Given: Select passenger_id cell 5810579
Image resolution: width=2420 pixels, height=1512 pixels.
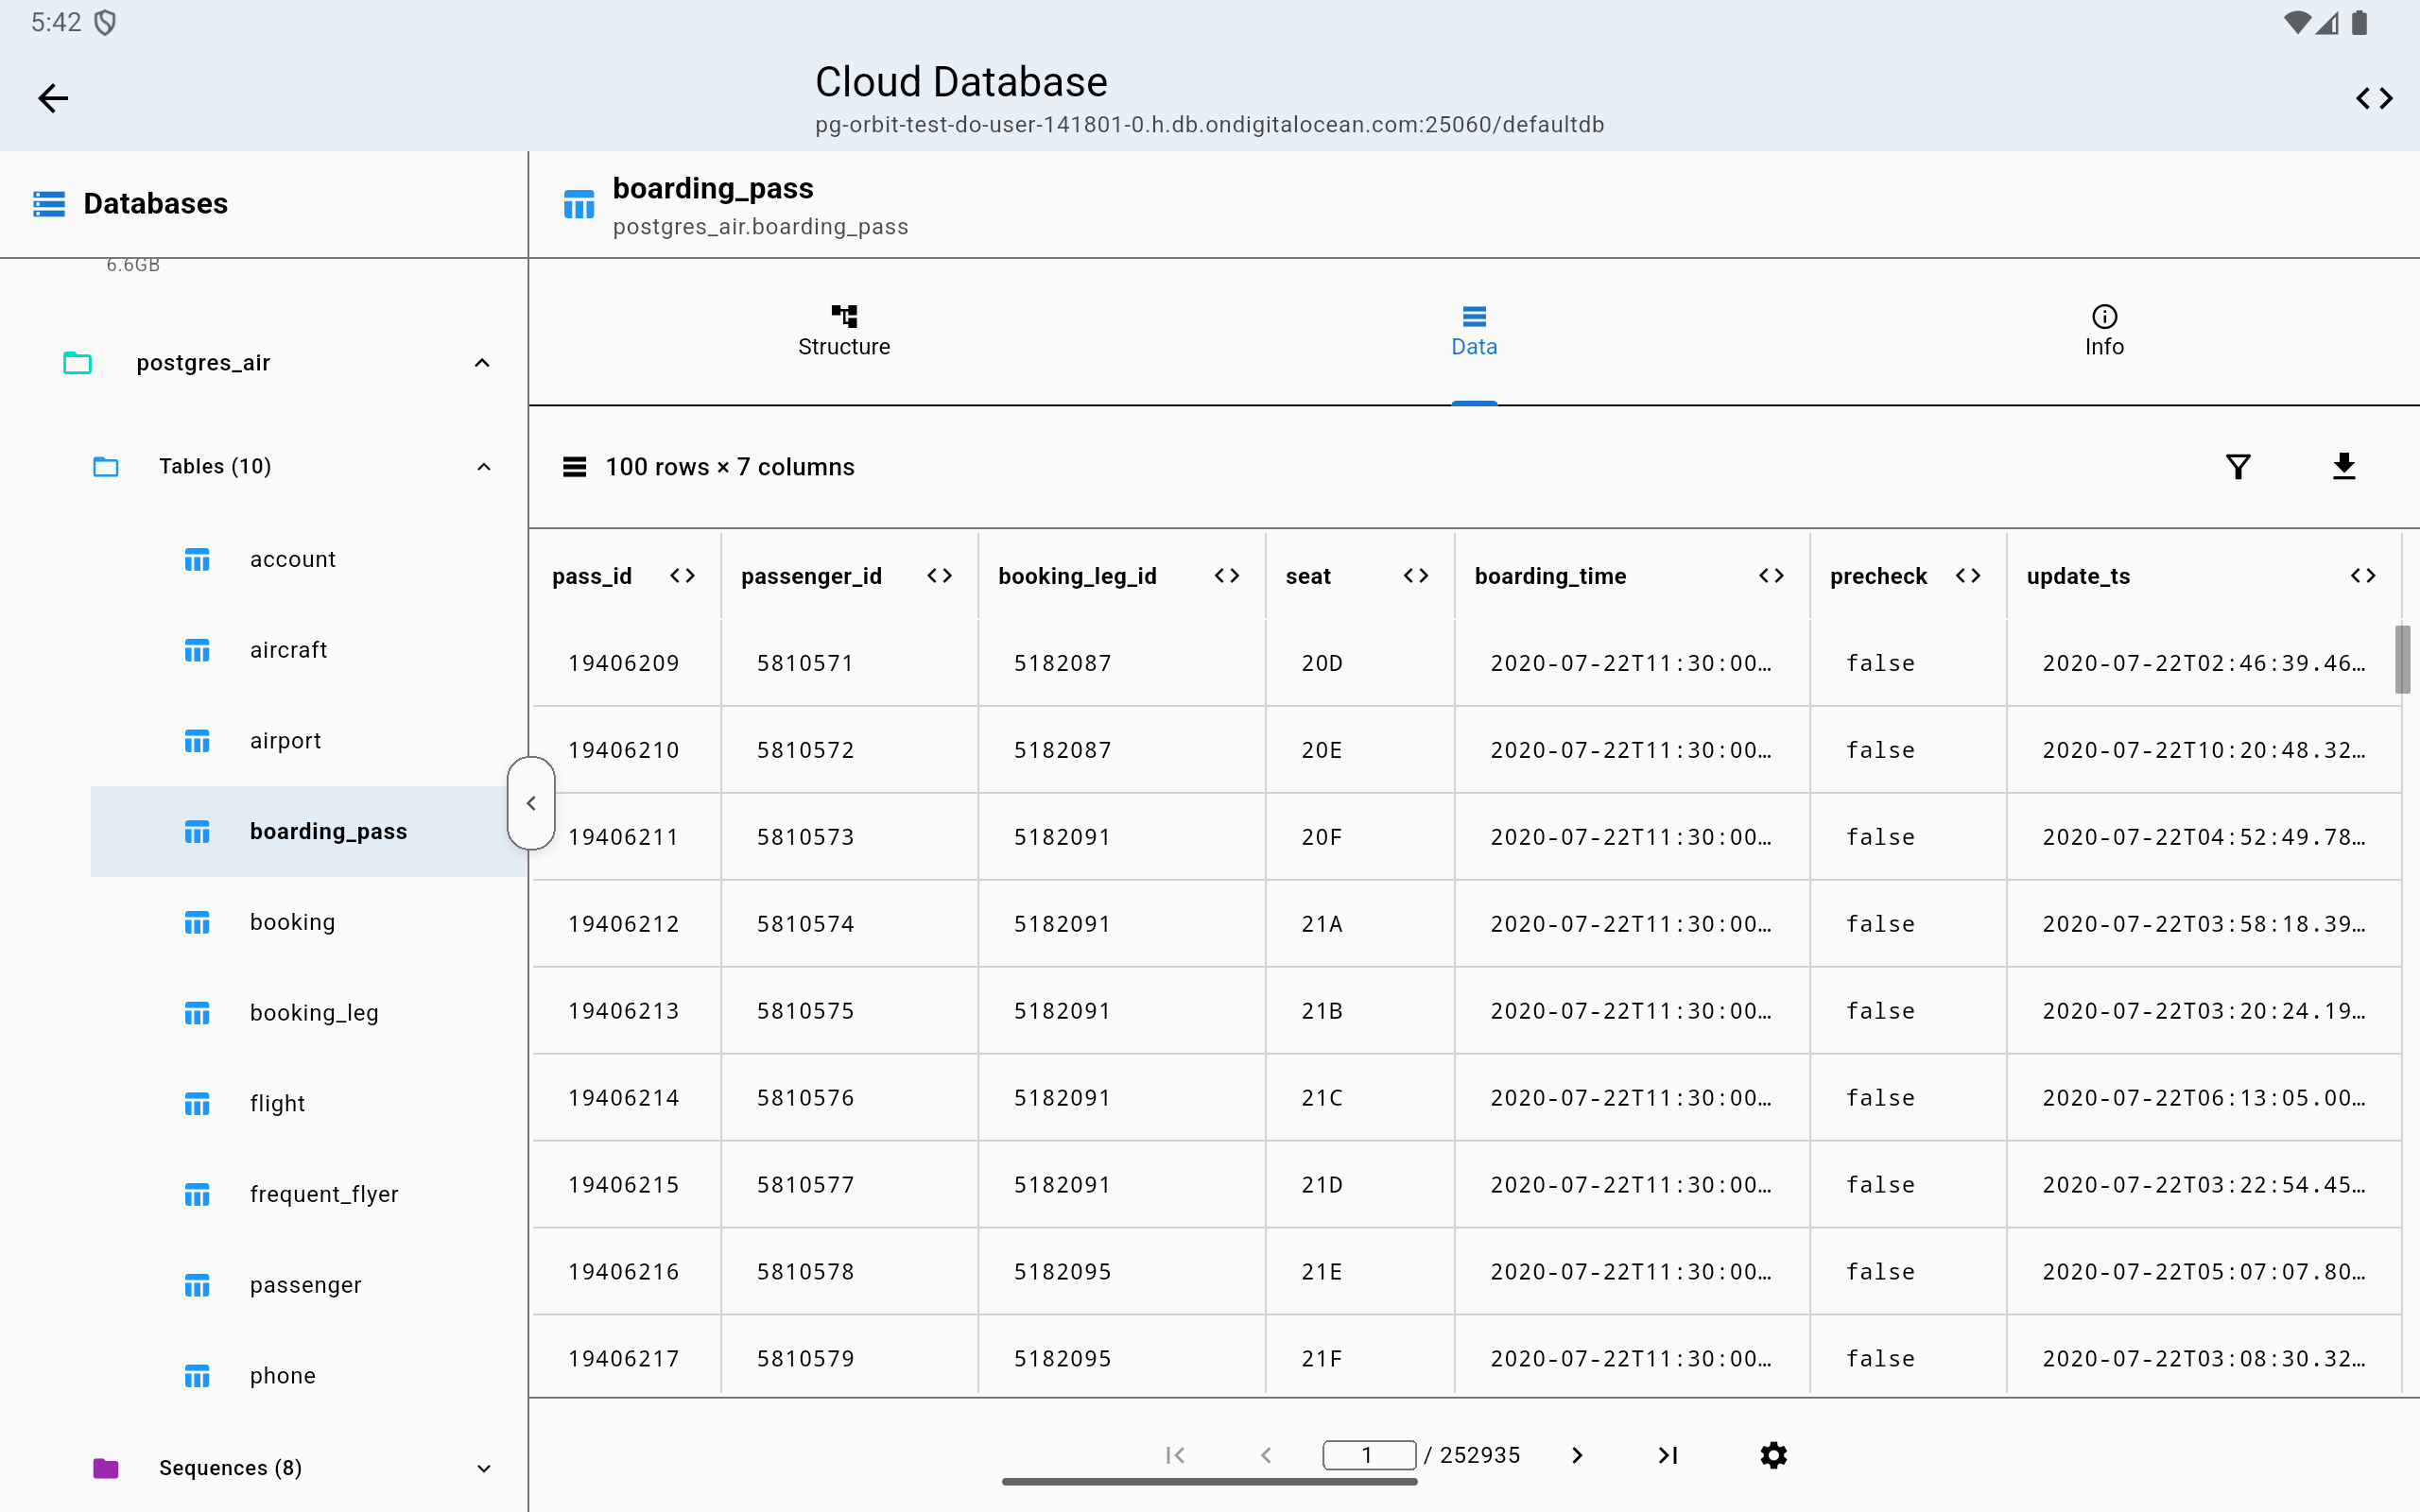Looking at the screenshot, I should [x=849, y=1359].
